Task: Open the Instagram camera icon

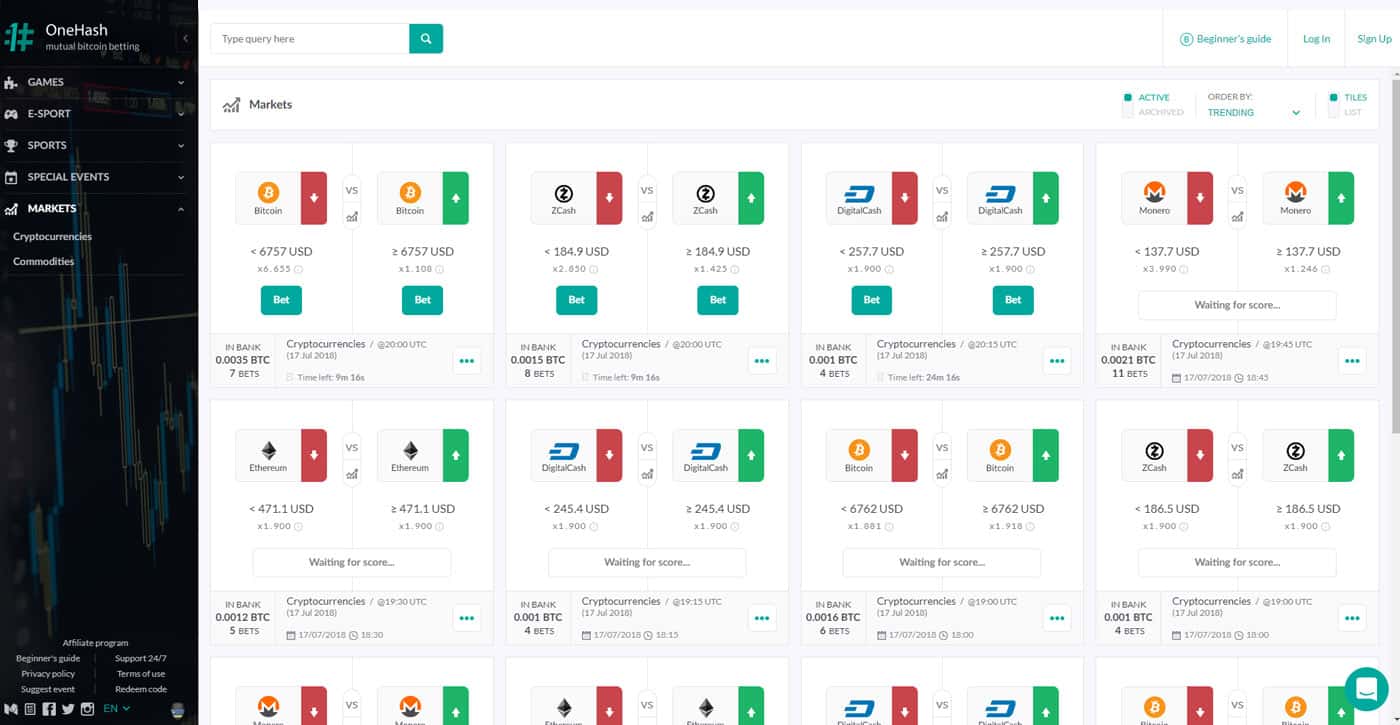Action: tap(87, 709)
